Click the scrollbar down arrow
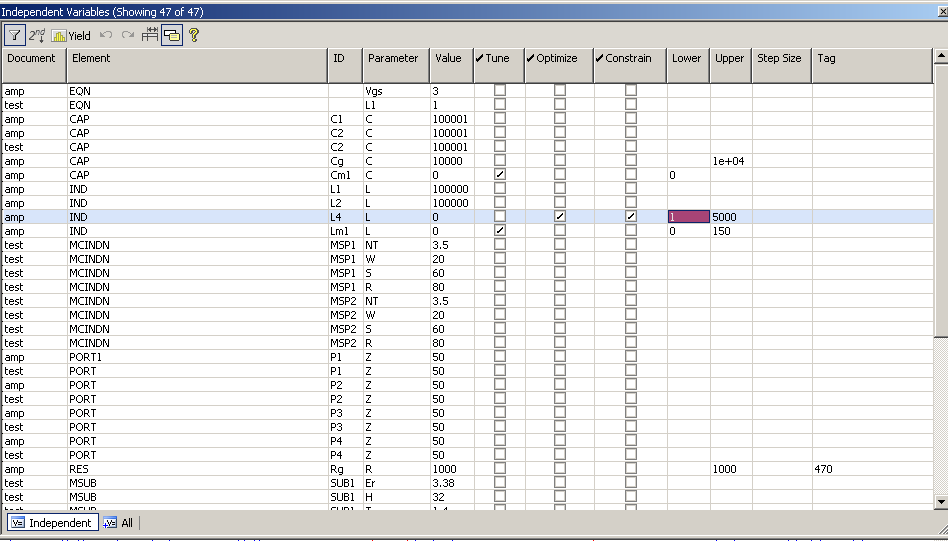 point(940,501)
